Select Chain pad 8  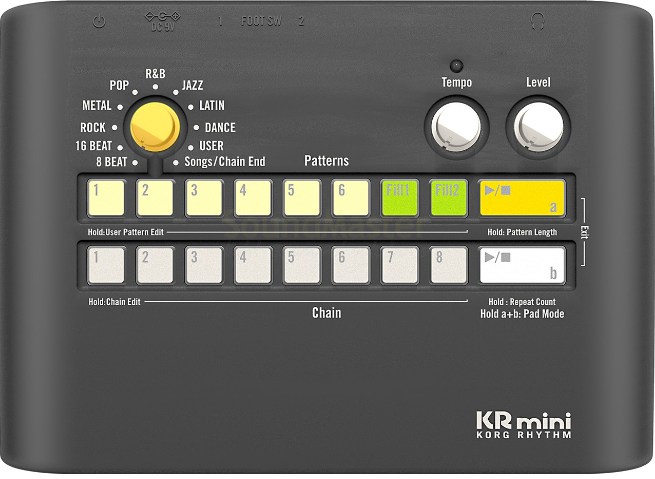449,265
